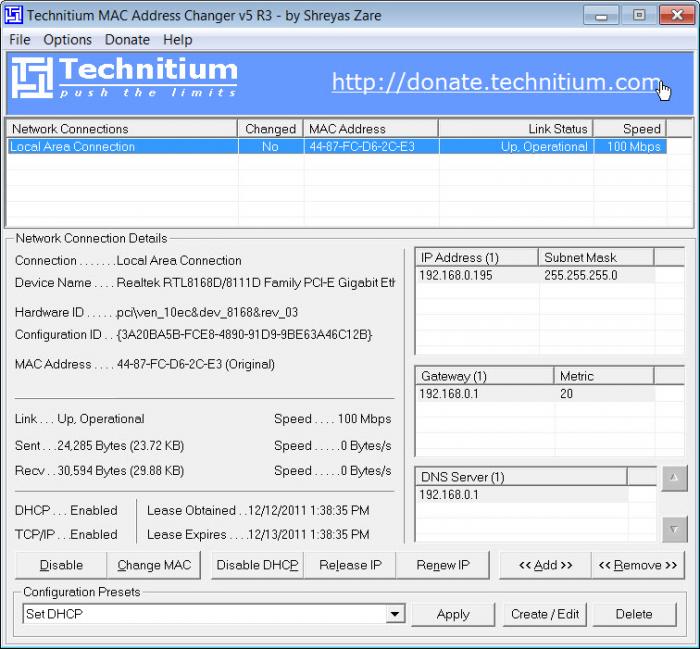
Task: Open the Donate menu
Action: click(x=127, y=40)
